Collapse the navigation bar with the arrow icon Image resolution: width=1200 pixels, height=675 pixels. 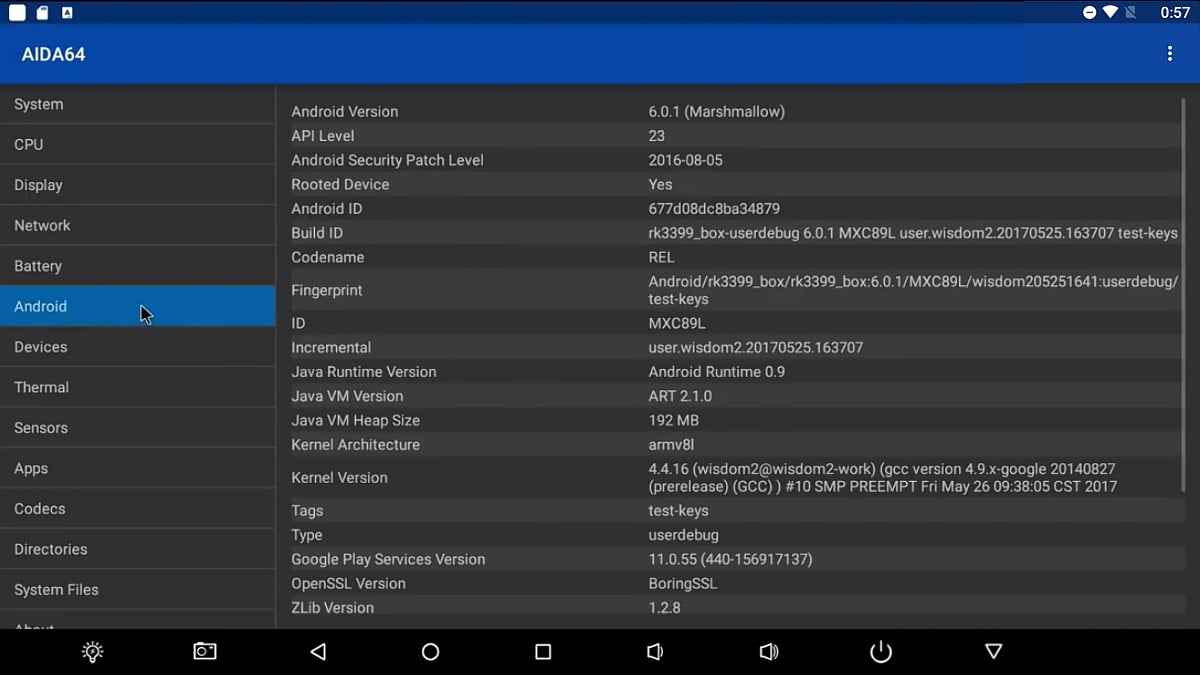(x=993, y=651)
